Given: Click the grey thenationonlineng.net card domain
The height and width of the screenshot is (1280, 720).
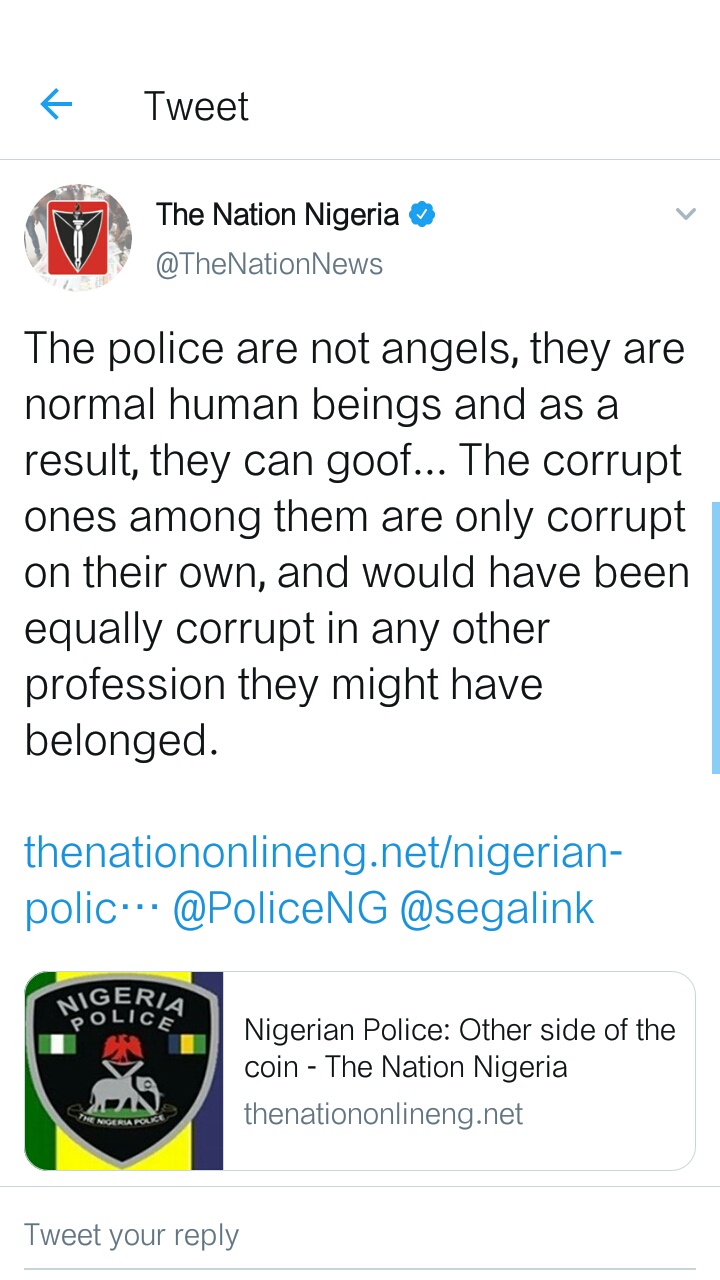Looking at the screenshot, I should click(x=383, y=1114).
